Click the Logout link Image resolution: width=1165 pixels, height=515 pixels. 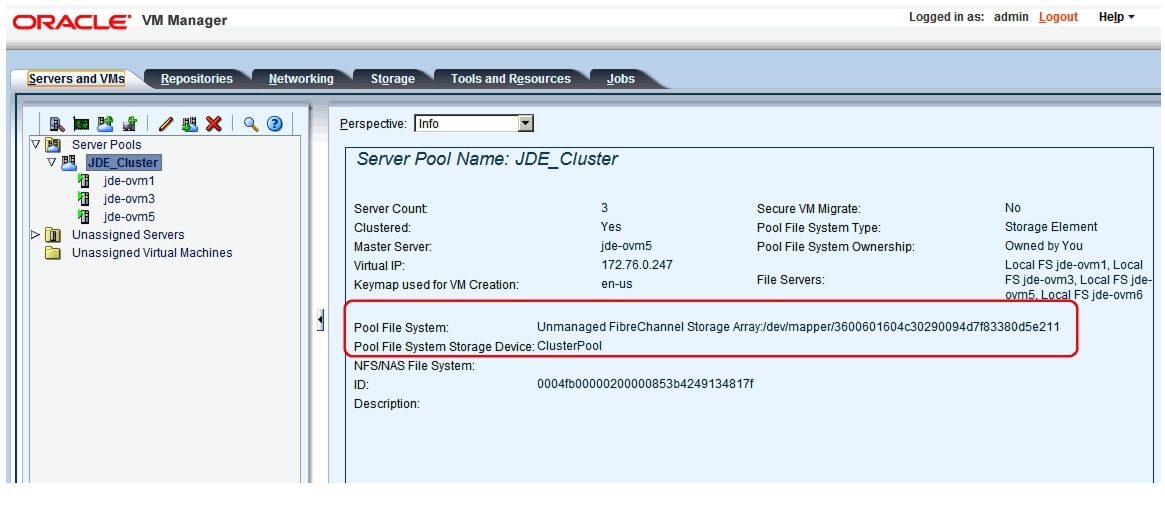[1058, 17]
